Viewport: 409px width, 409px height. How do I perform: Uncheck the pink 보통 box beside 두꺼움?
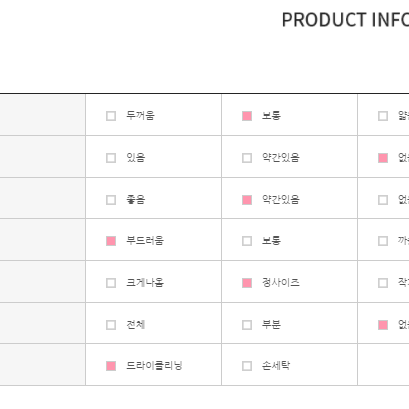[x=247, y=116]
